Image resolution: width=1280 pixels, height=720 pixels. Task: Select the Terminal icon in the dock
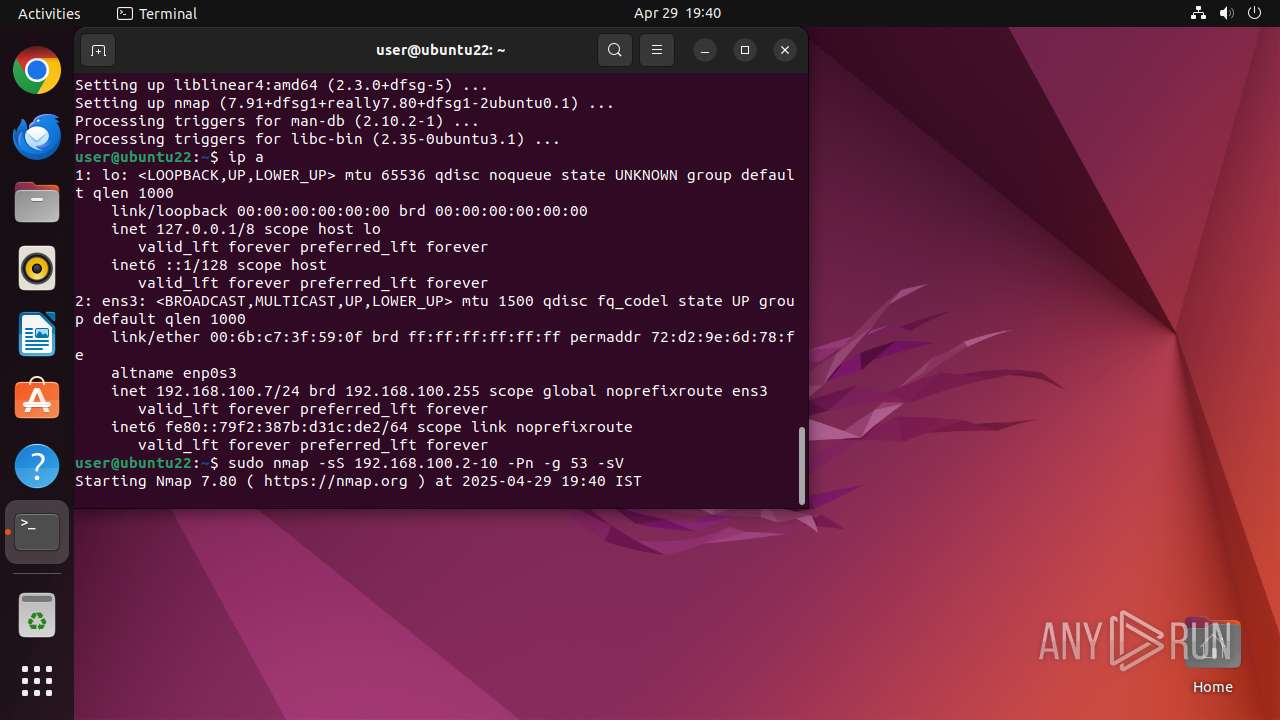click(37, 533)
